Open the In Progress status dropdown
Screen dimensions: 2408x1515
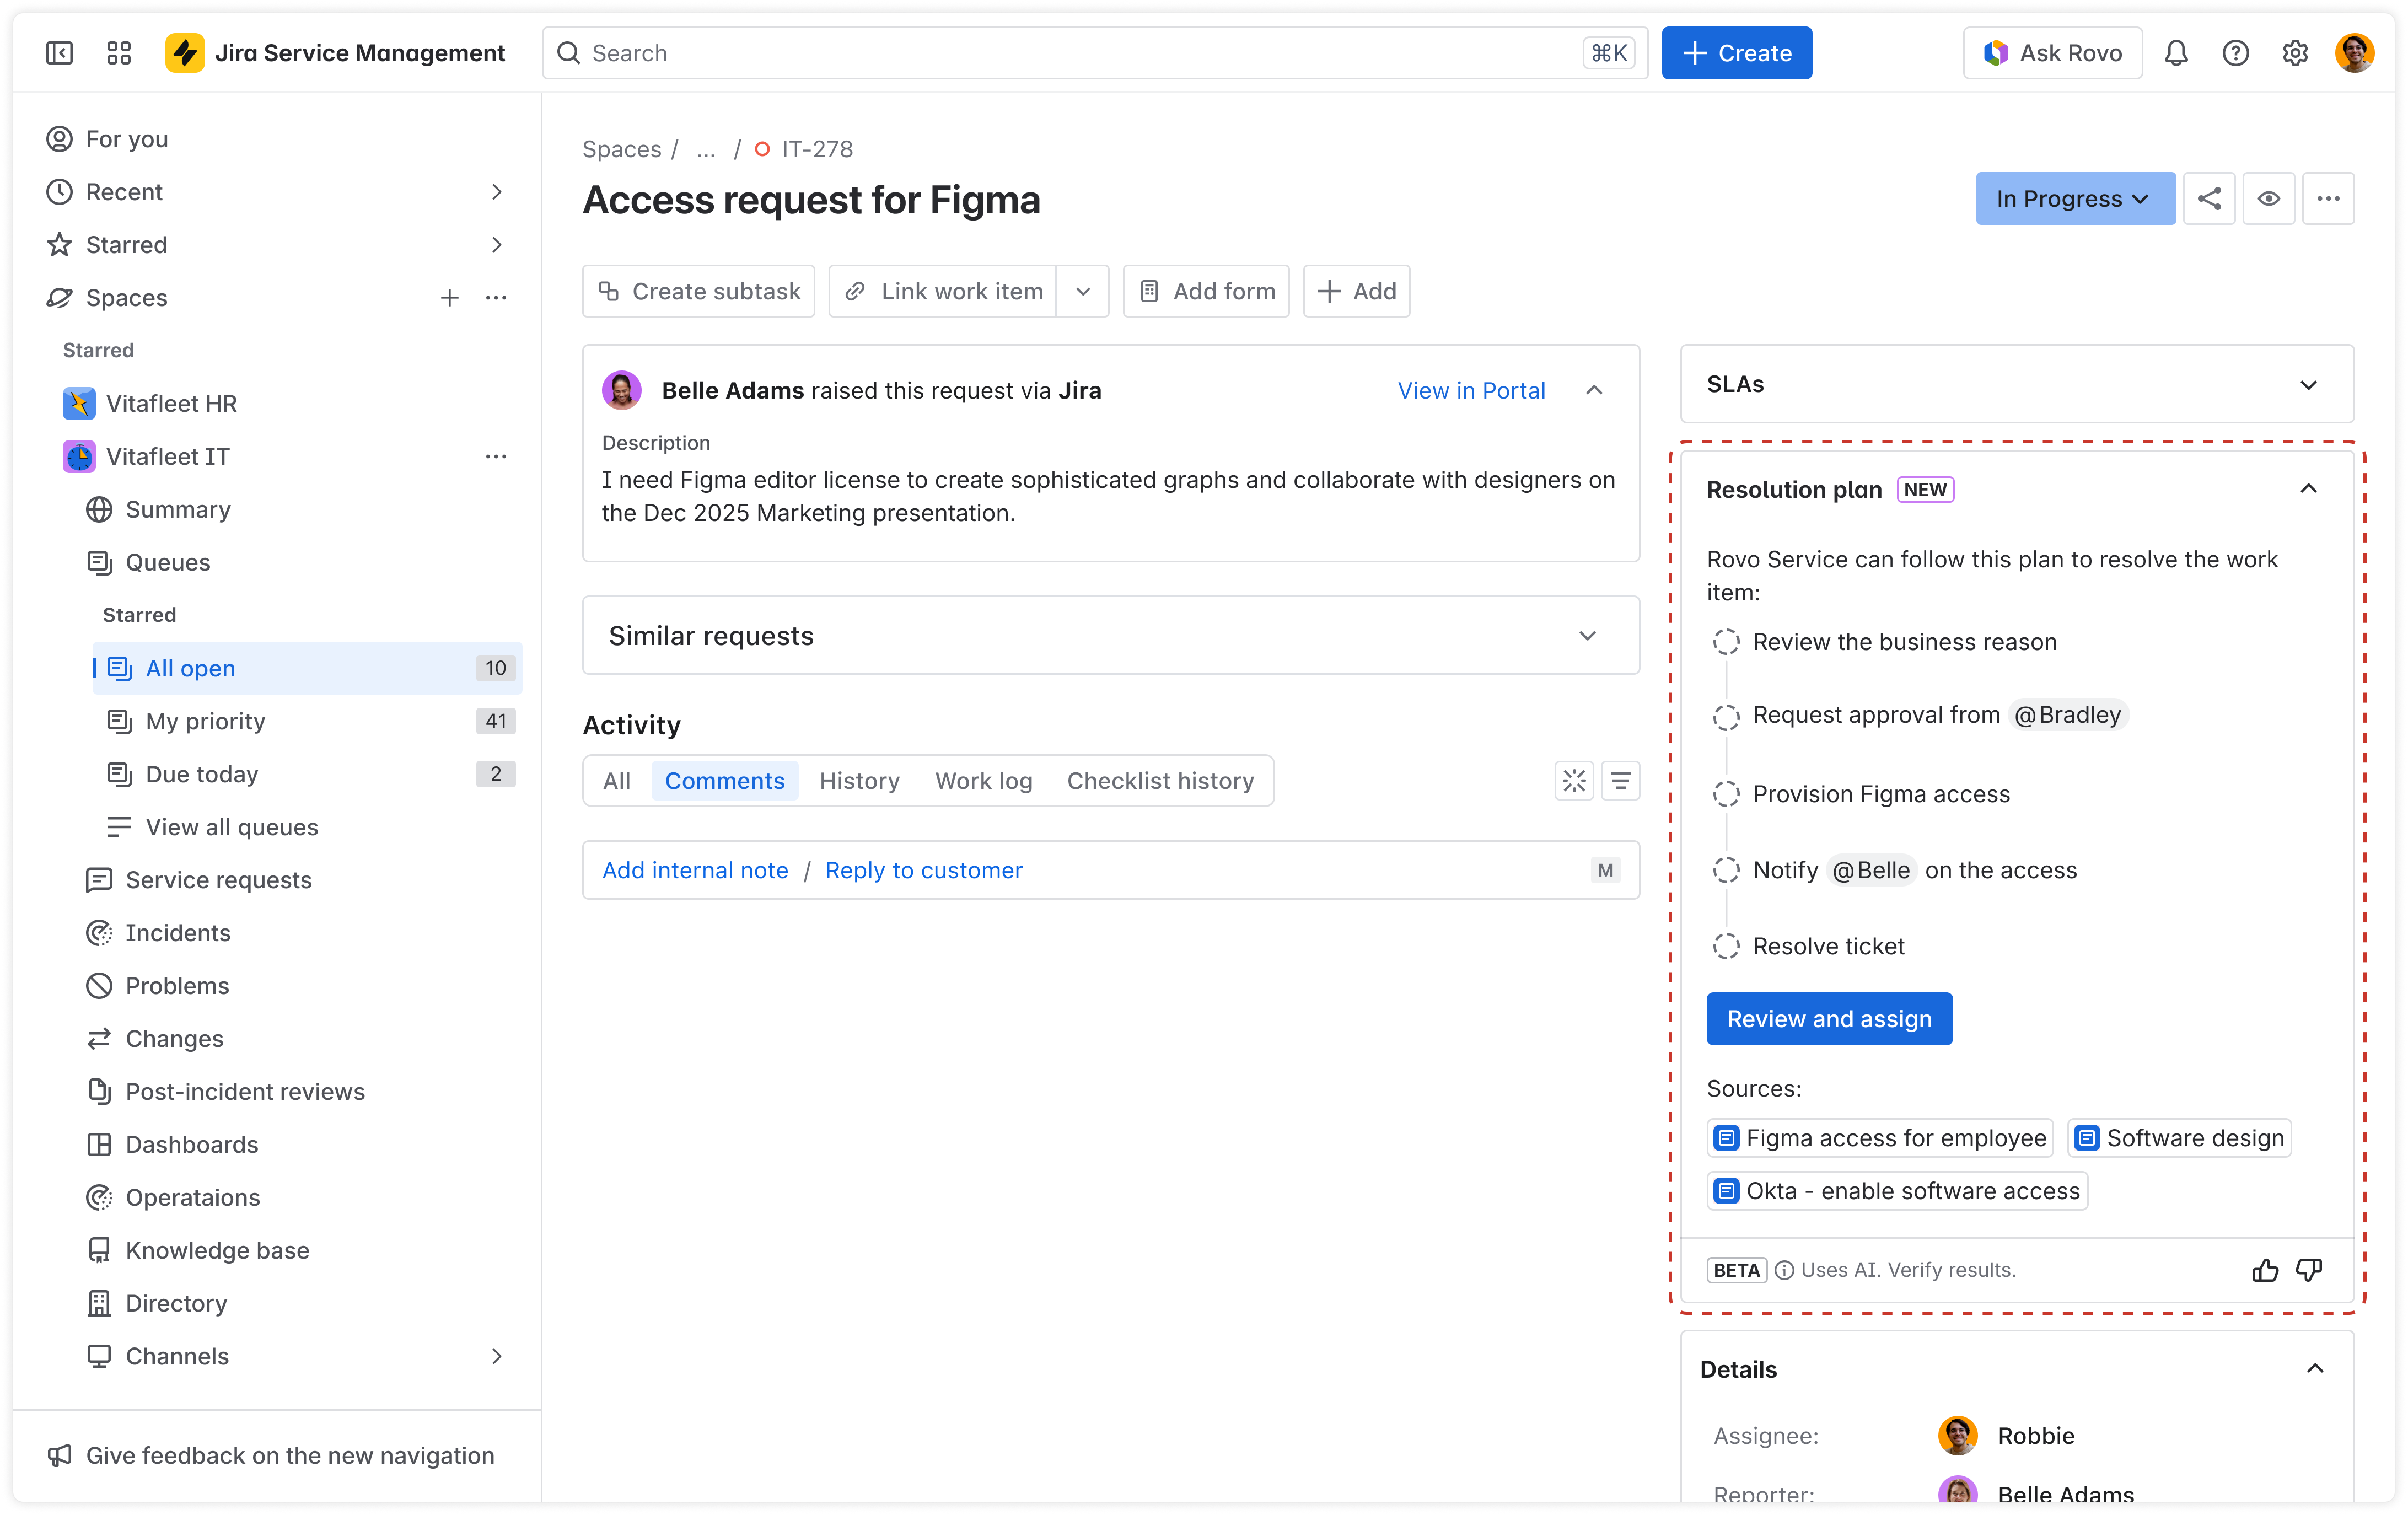(x=2075, y=198)
